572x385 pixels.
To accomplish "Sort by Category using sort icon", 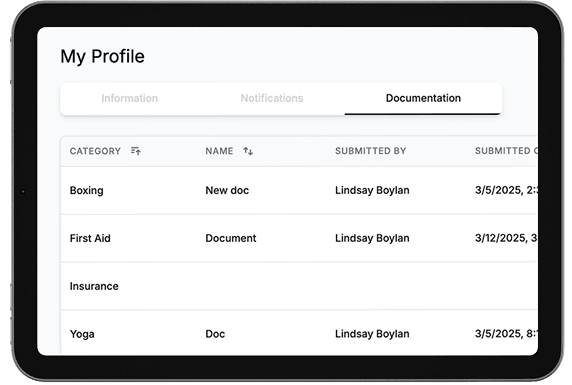I will click(x=136, y=151).
